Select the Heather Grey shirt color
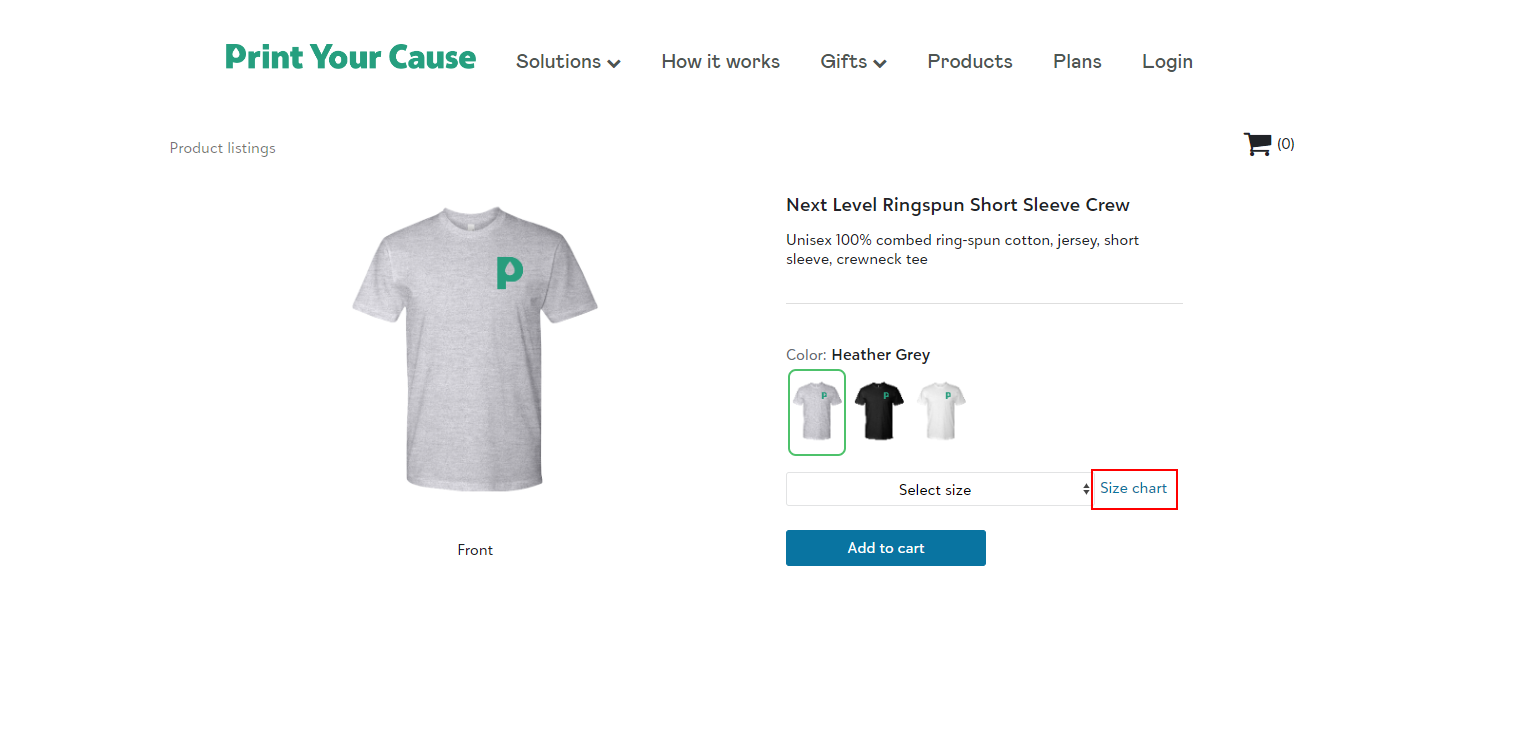This screenshot has height=730, width=1526. (x=817, y=412)
